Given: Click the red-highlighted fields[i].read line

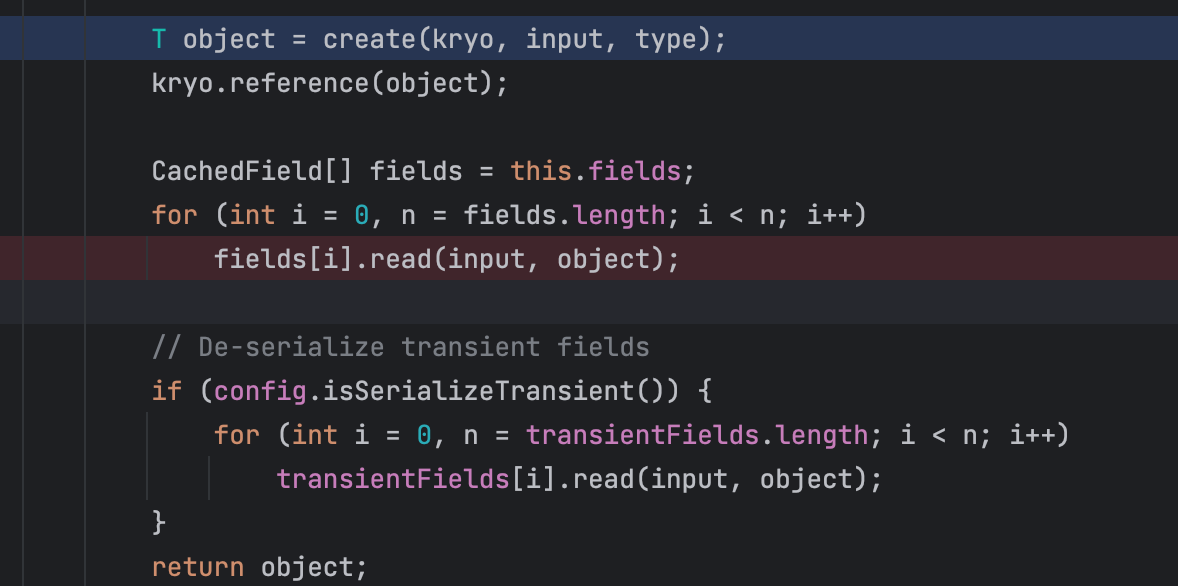Looking at the screenshot, I should tap(446, 259).
